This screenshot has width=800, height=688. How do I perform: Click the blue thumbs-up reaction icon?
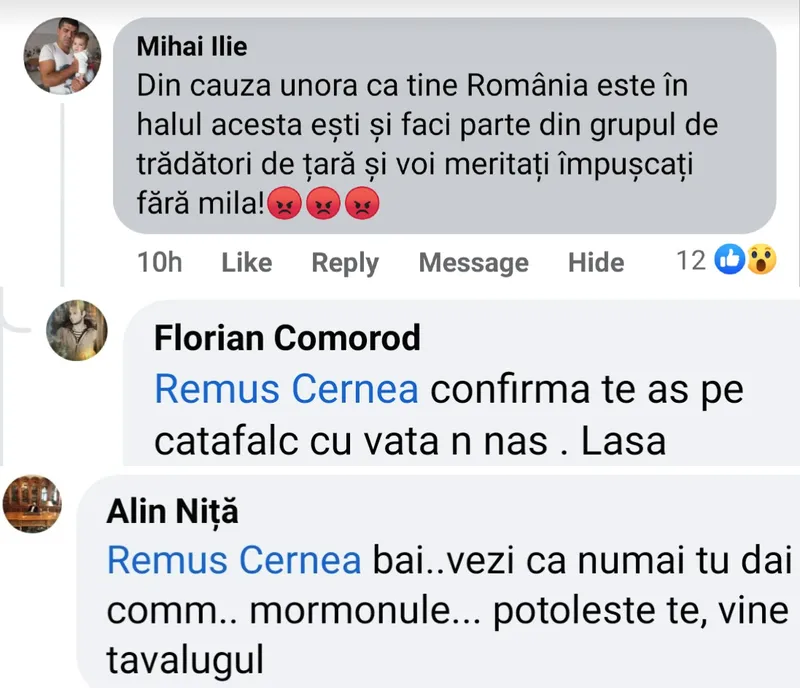click(729, 261)
